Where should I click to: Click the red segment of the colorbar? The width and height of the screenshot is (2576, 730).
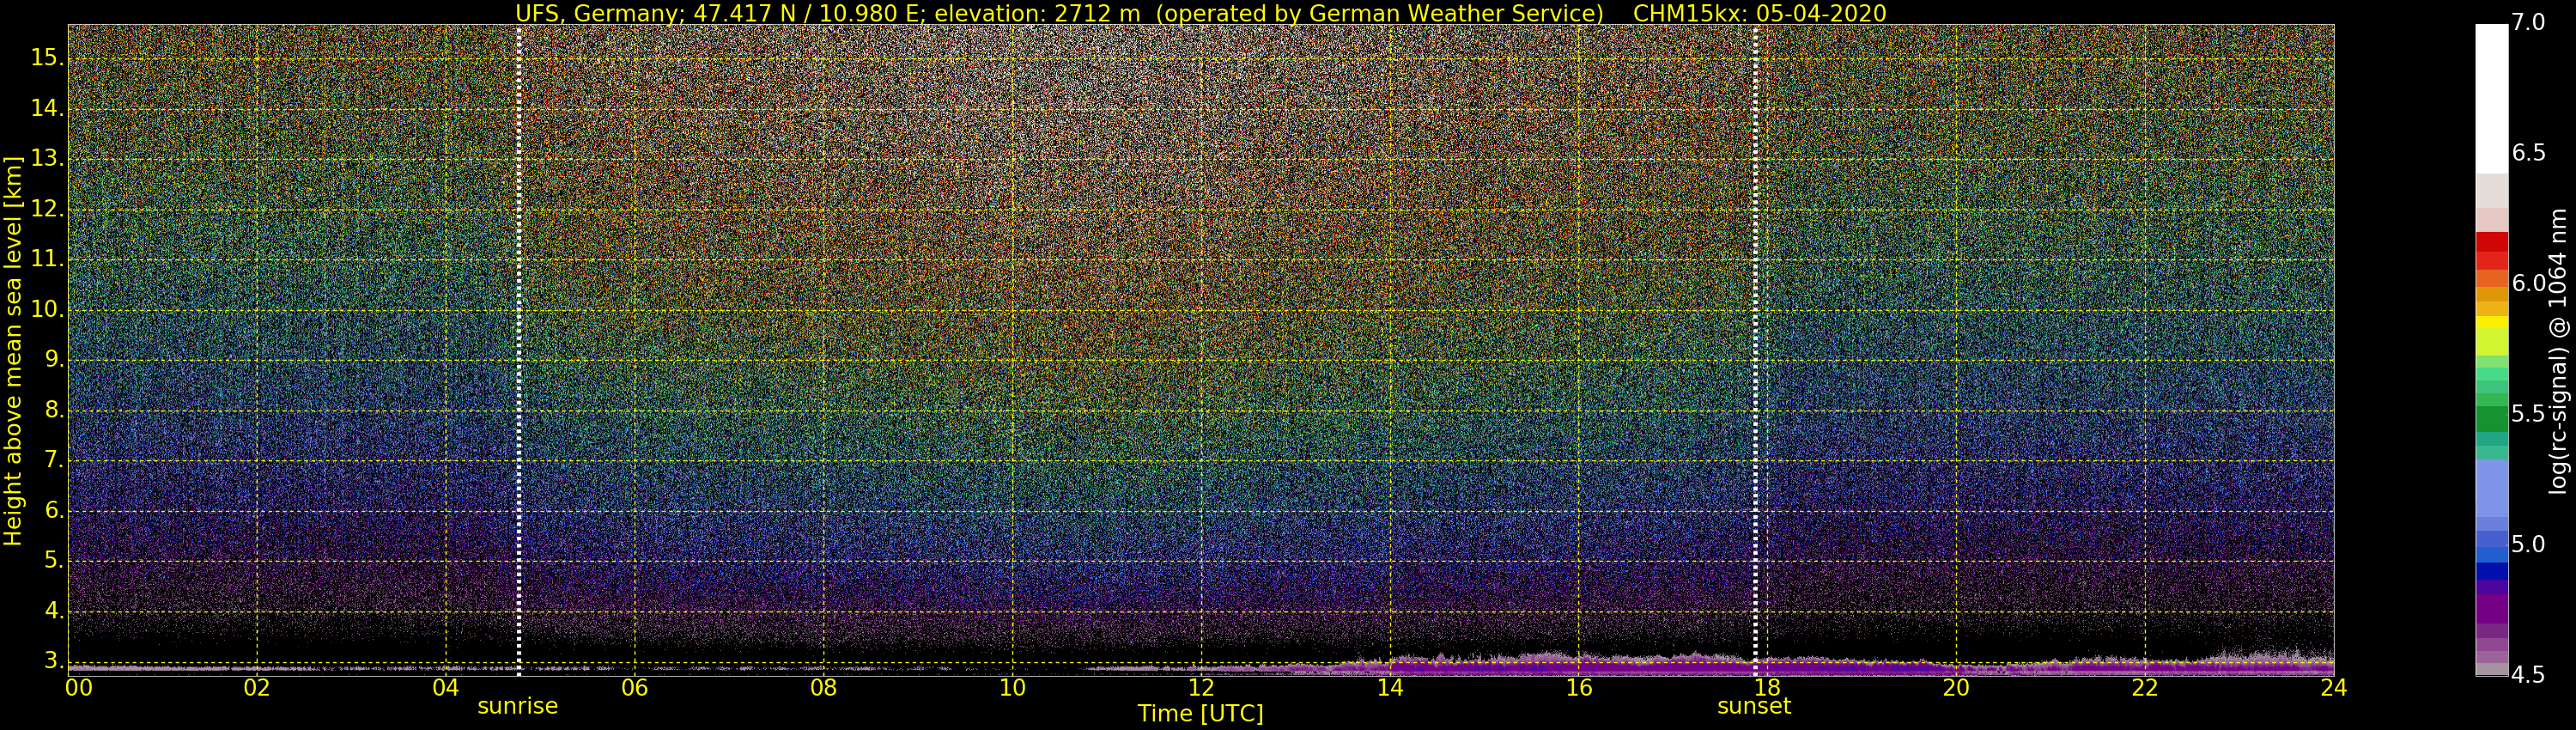[2491, 250]
